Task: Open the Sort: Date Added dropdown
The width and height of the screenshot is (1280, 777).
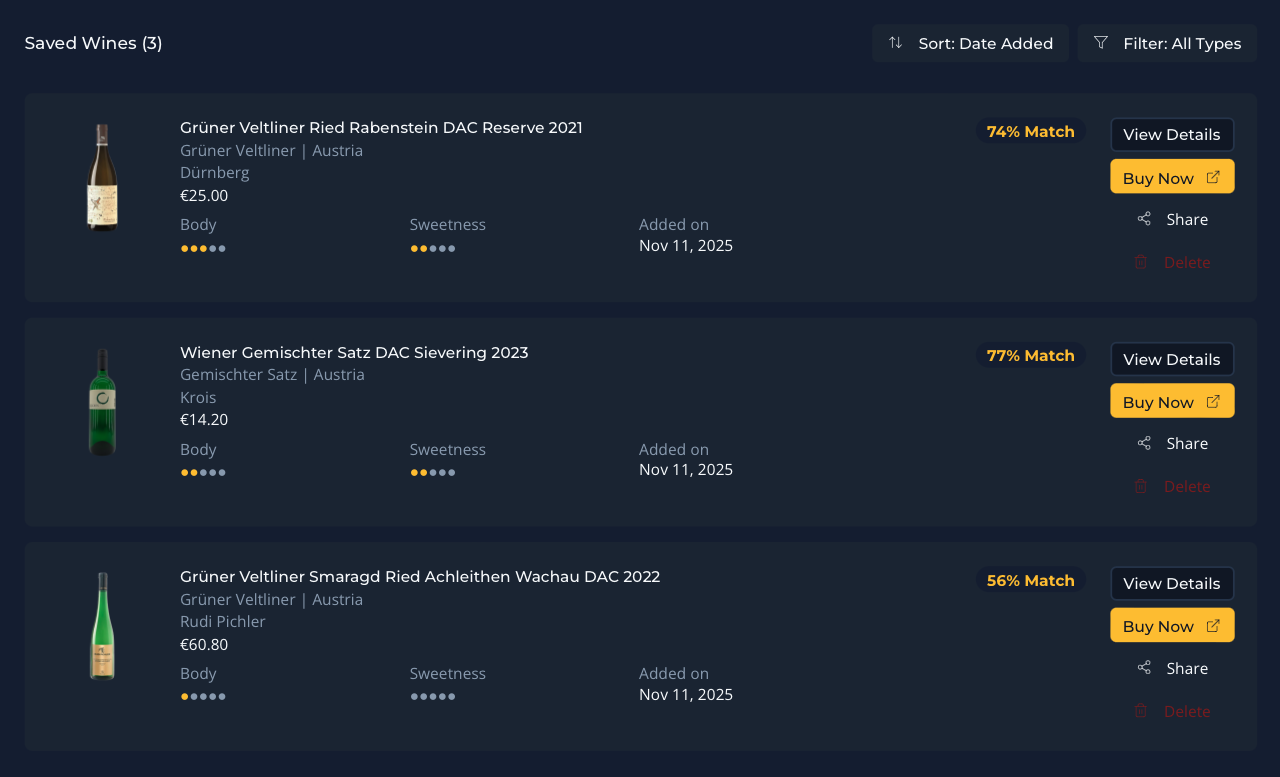Action: [970, 43]
